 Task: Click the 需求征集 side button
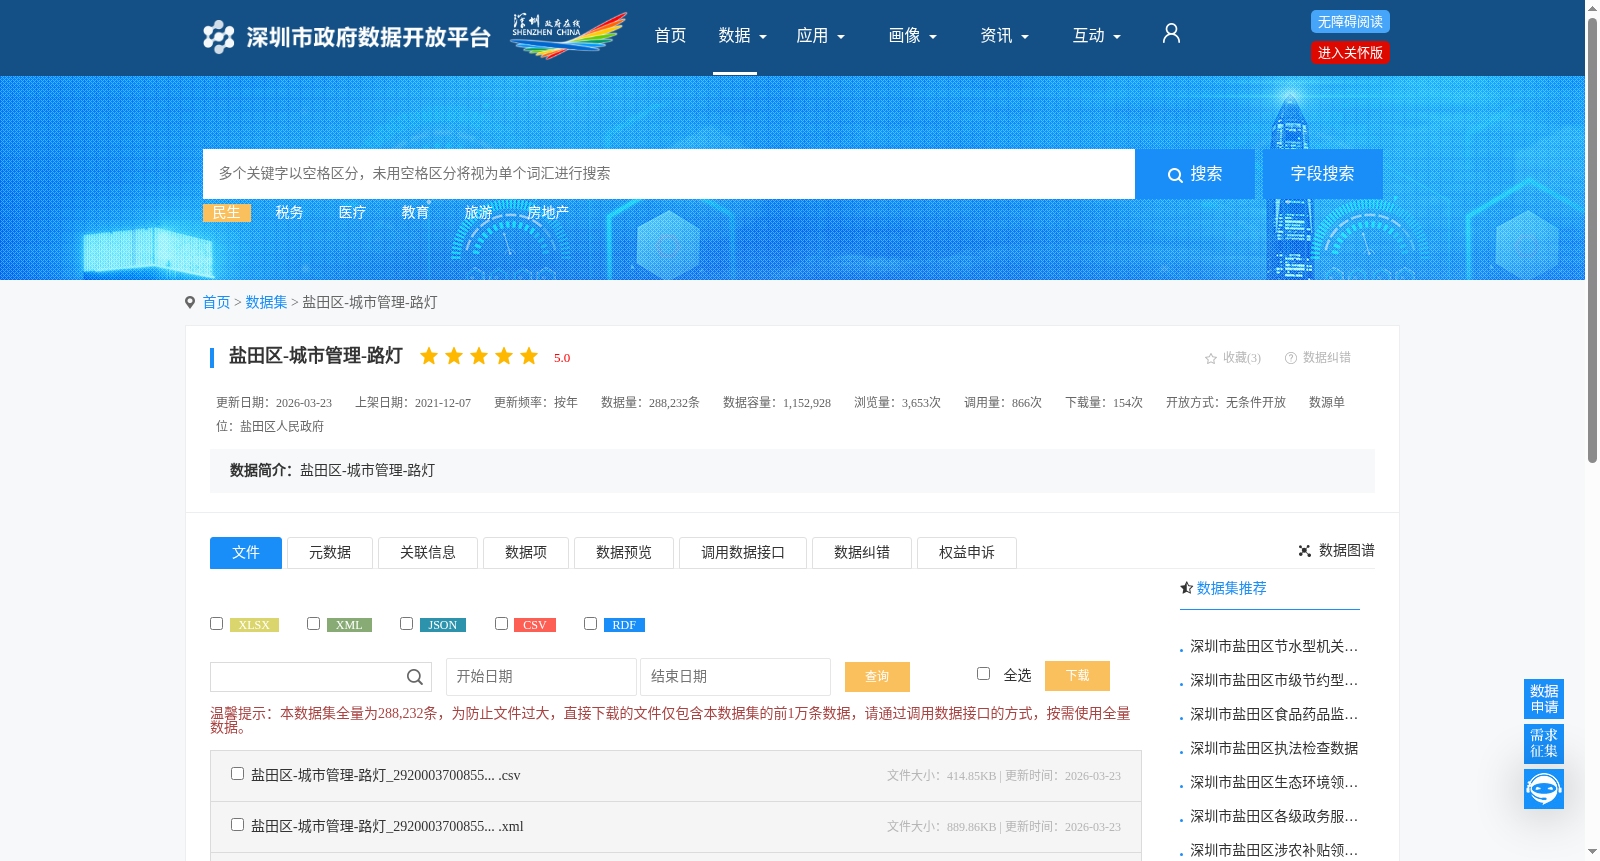point(1544,743)
